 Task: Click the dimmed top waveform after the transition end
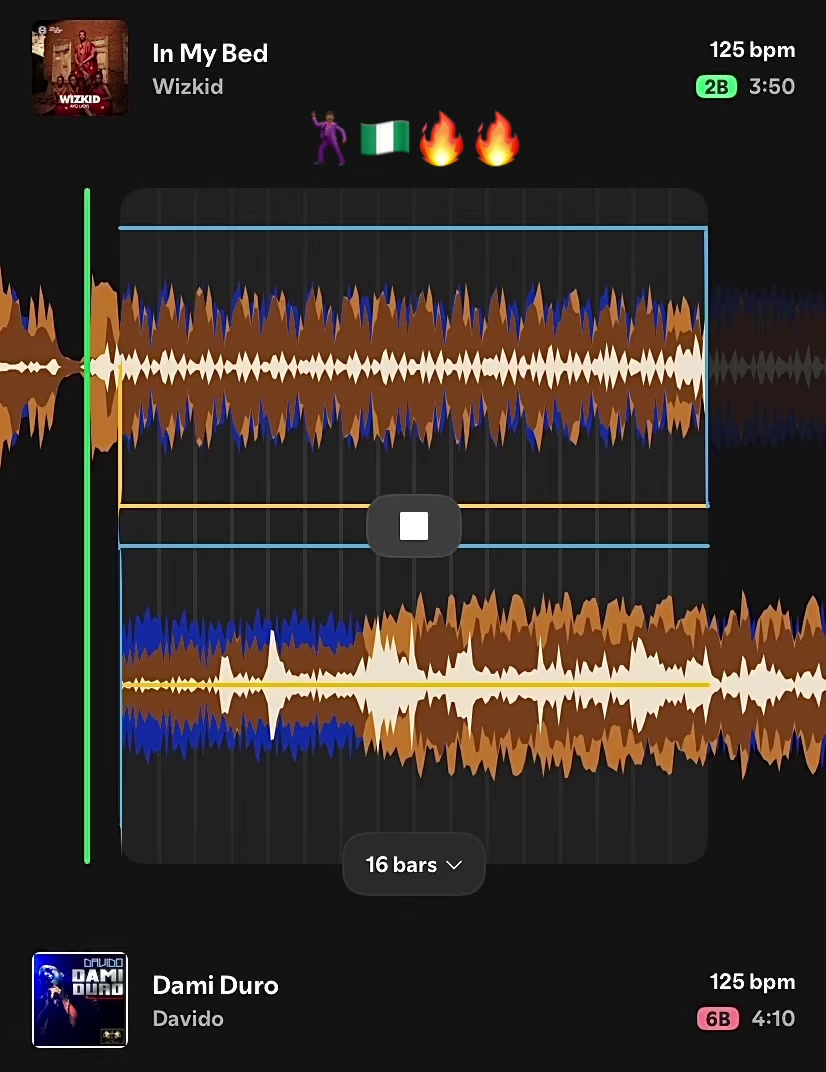click(x=767, y=366)
